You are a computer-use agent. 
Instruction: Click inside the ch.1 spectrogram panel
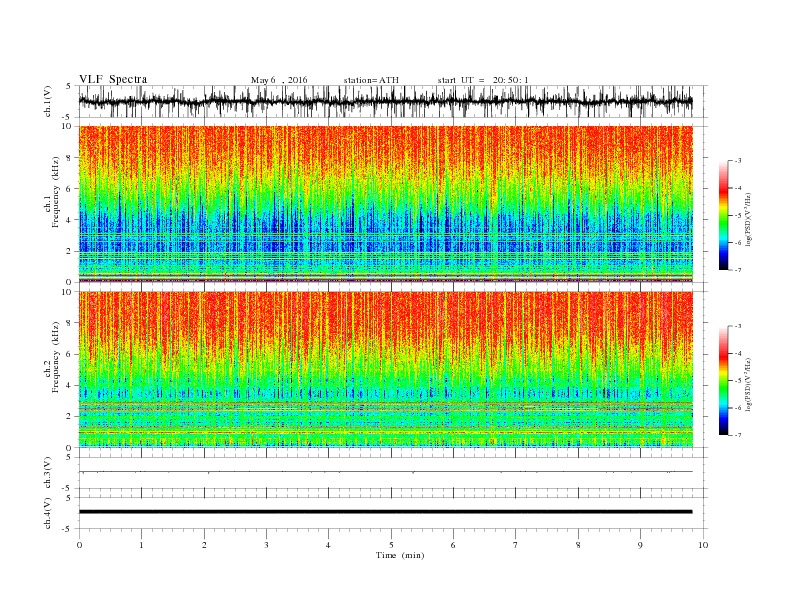coord(385,204)
